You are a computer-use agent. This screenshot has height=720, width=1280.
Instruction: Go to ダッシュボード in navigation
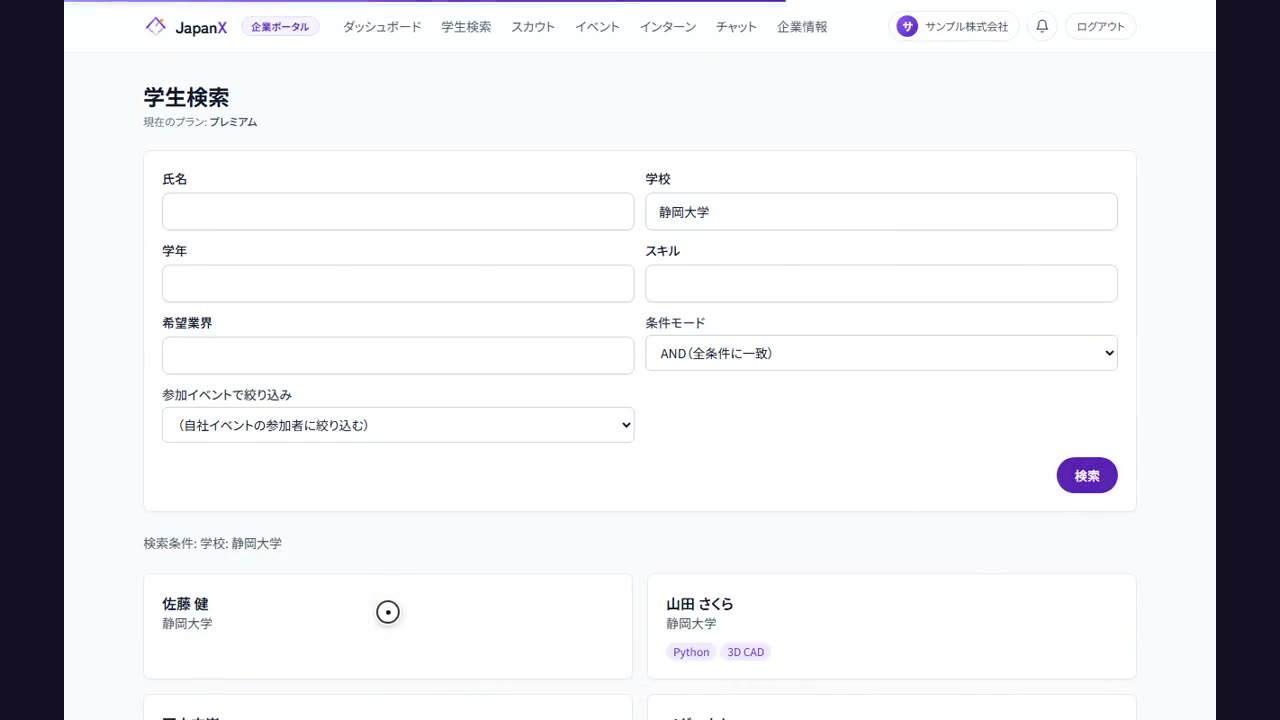(x=382, y=27)
